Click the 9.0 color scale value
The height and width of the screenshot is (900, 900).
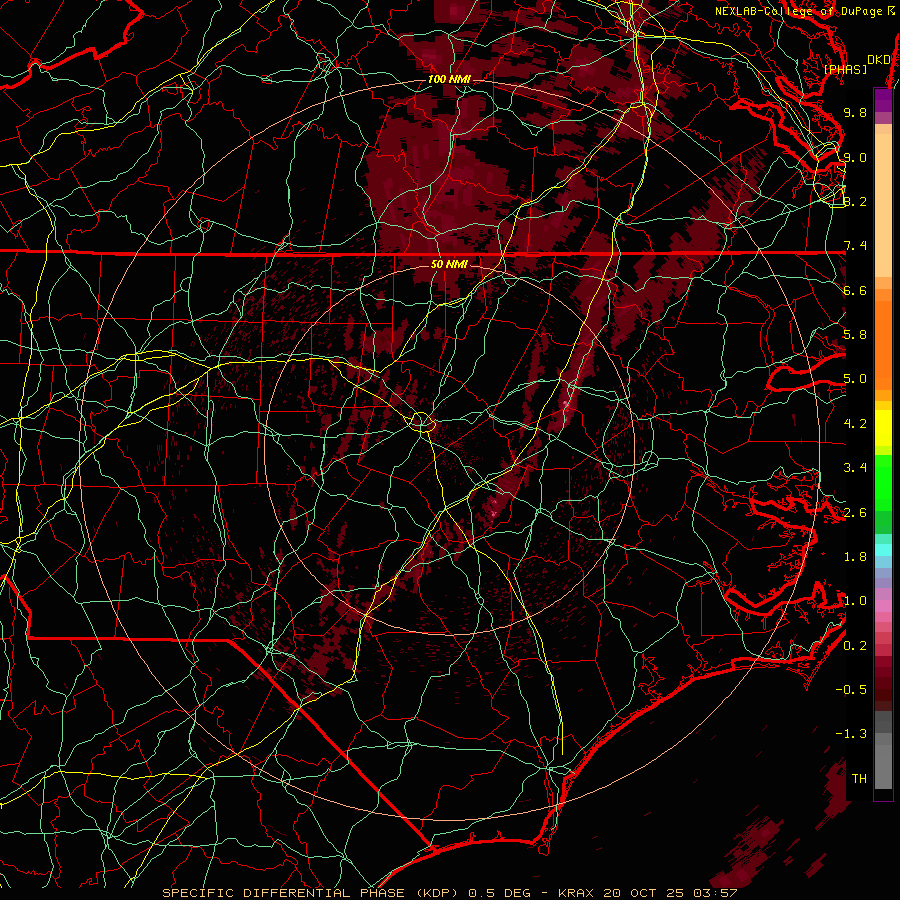click(x=855, y=157)
